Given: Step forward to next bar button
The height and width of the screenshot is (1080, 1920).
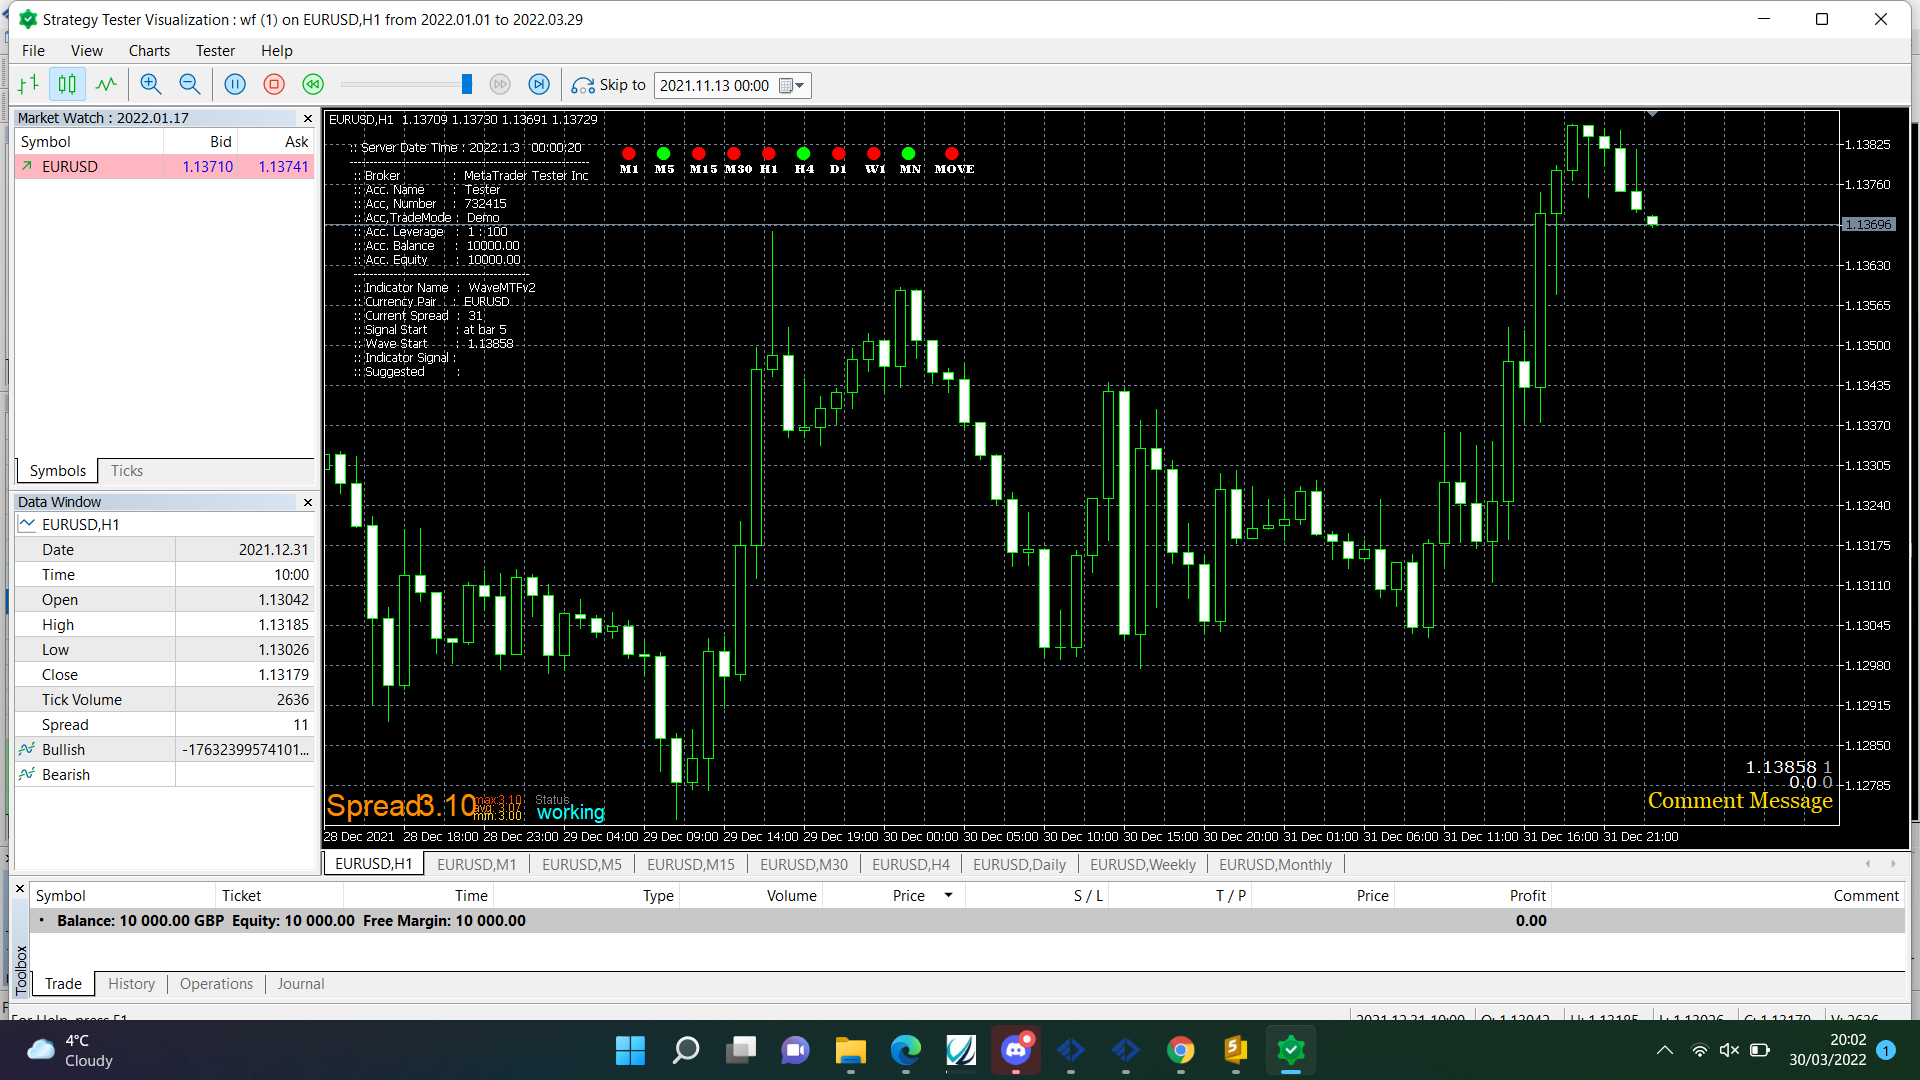Looking at the screenshot, I should click(x=539, y=85).
